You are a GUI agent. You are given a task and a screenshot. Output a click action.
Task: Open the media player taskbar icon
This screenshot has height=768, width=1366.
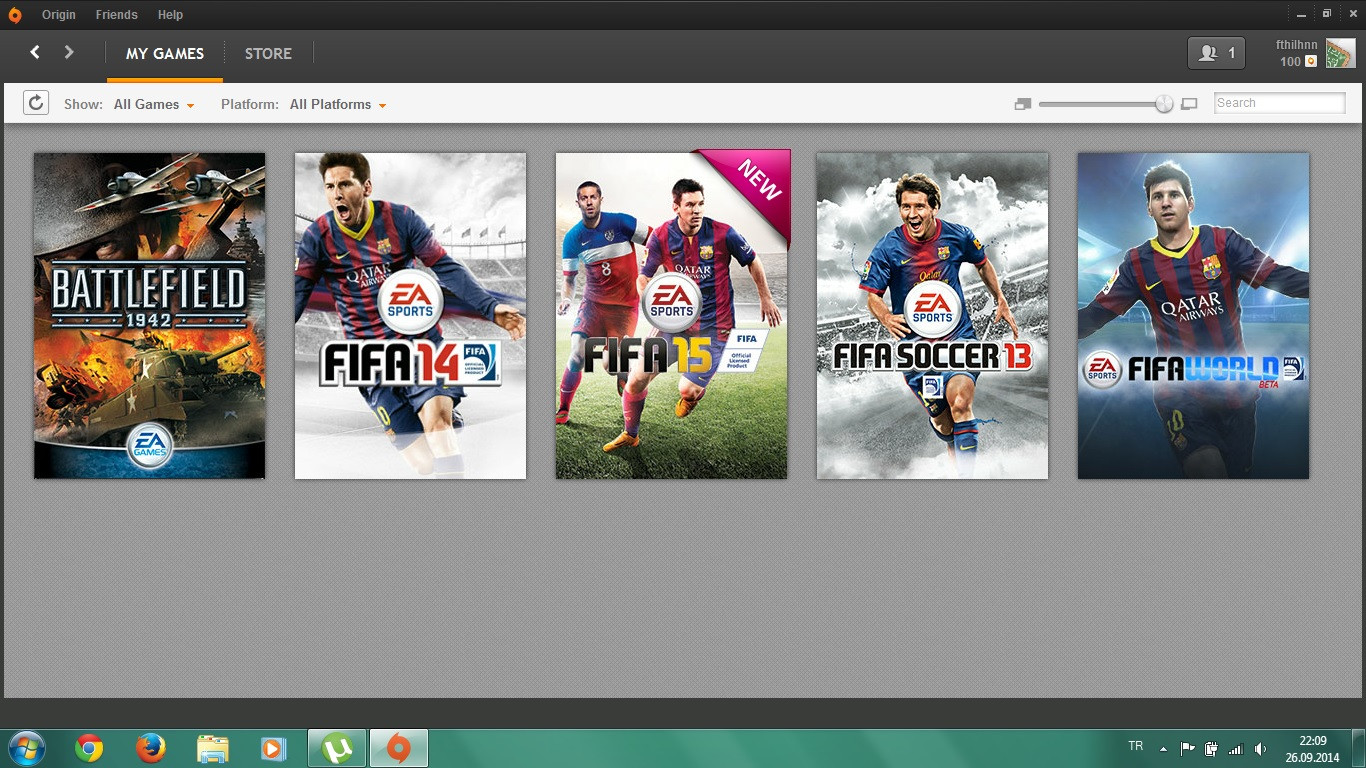(273, 748)
